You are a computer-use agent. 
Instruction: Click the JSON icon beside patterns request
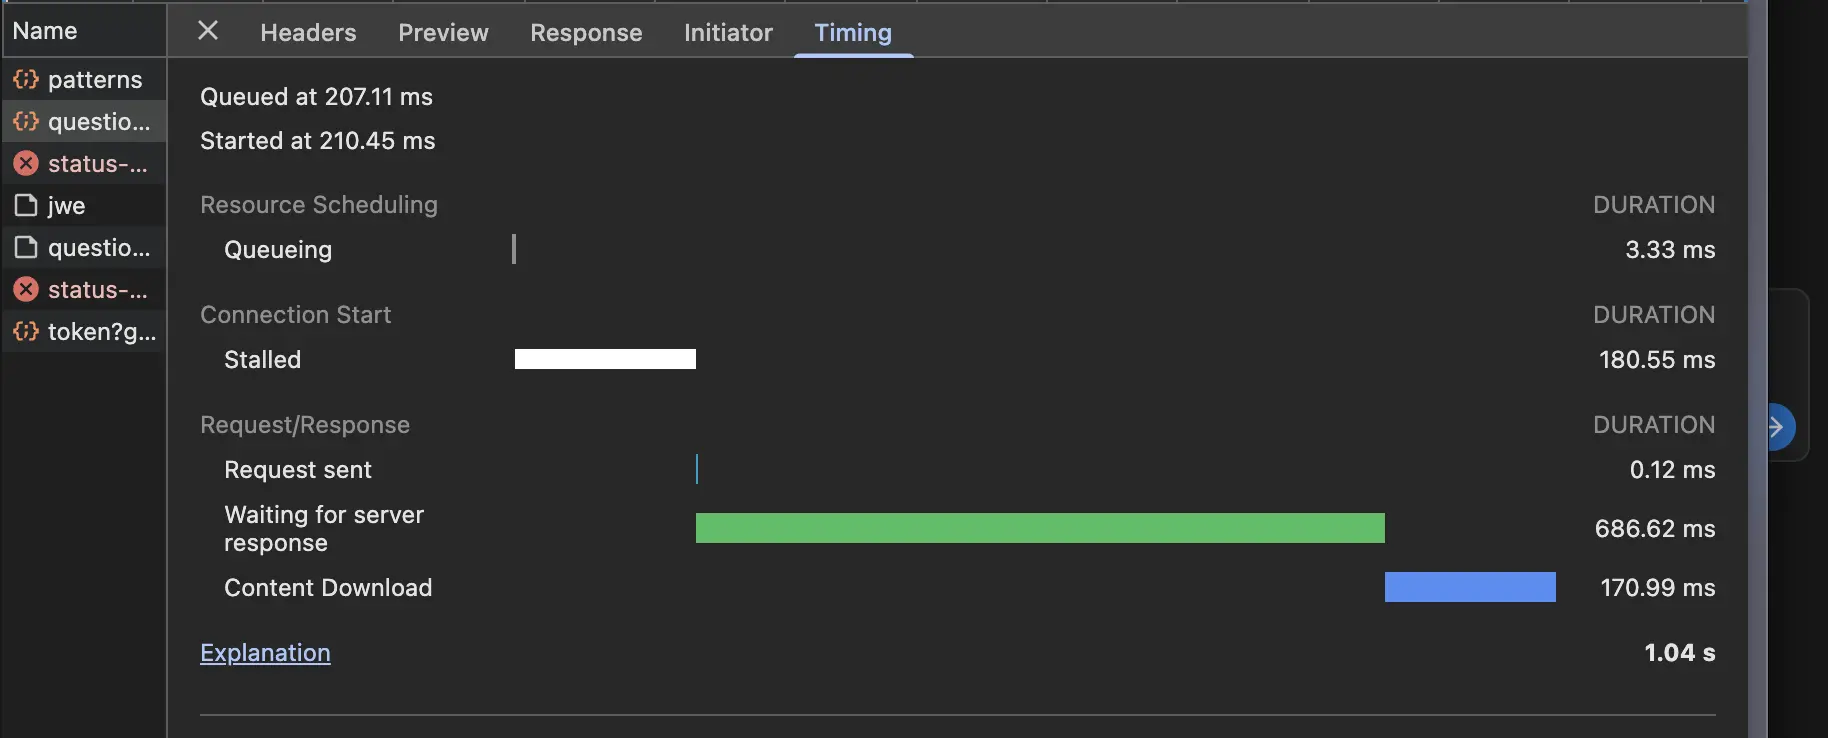26,79
